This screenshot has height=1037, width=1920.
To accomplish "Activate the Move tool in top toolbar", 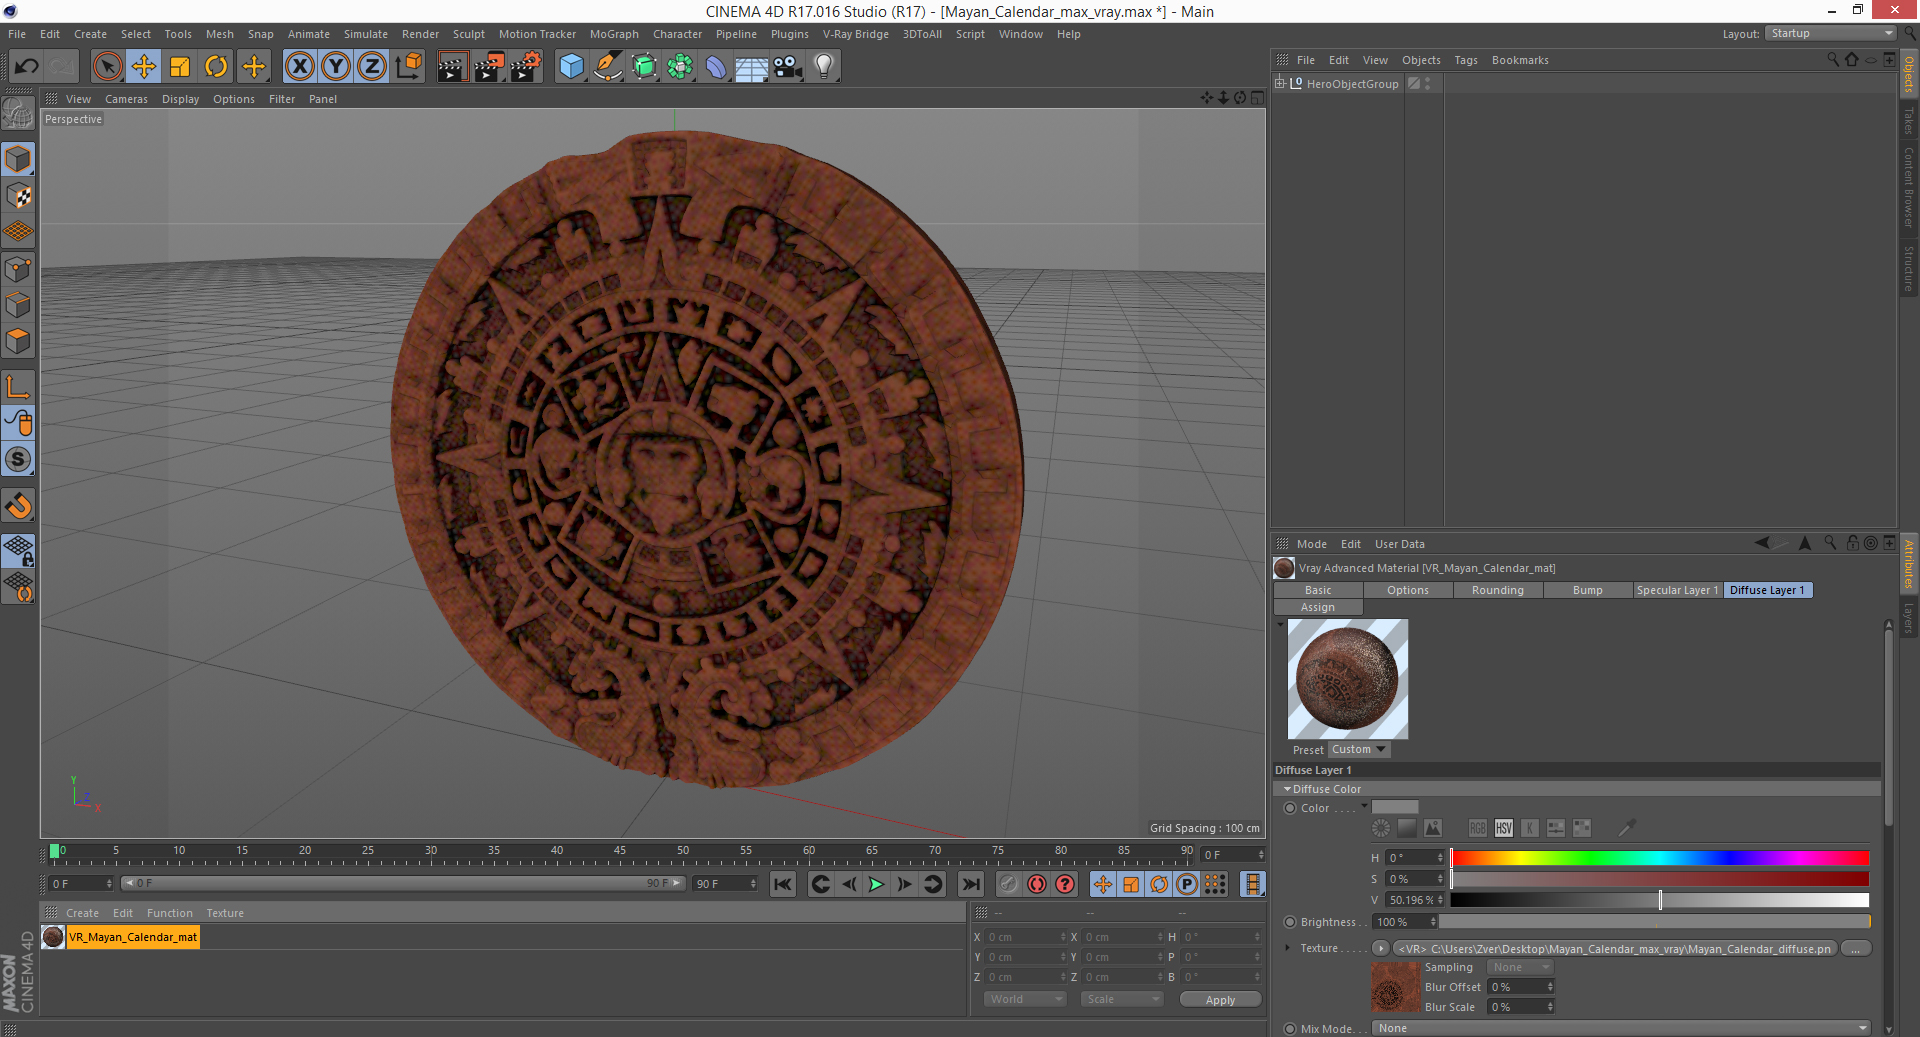I will pyautogui.click(x=144, y=67).
